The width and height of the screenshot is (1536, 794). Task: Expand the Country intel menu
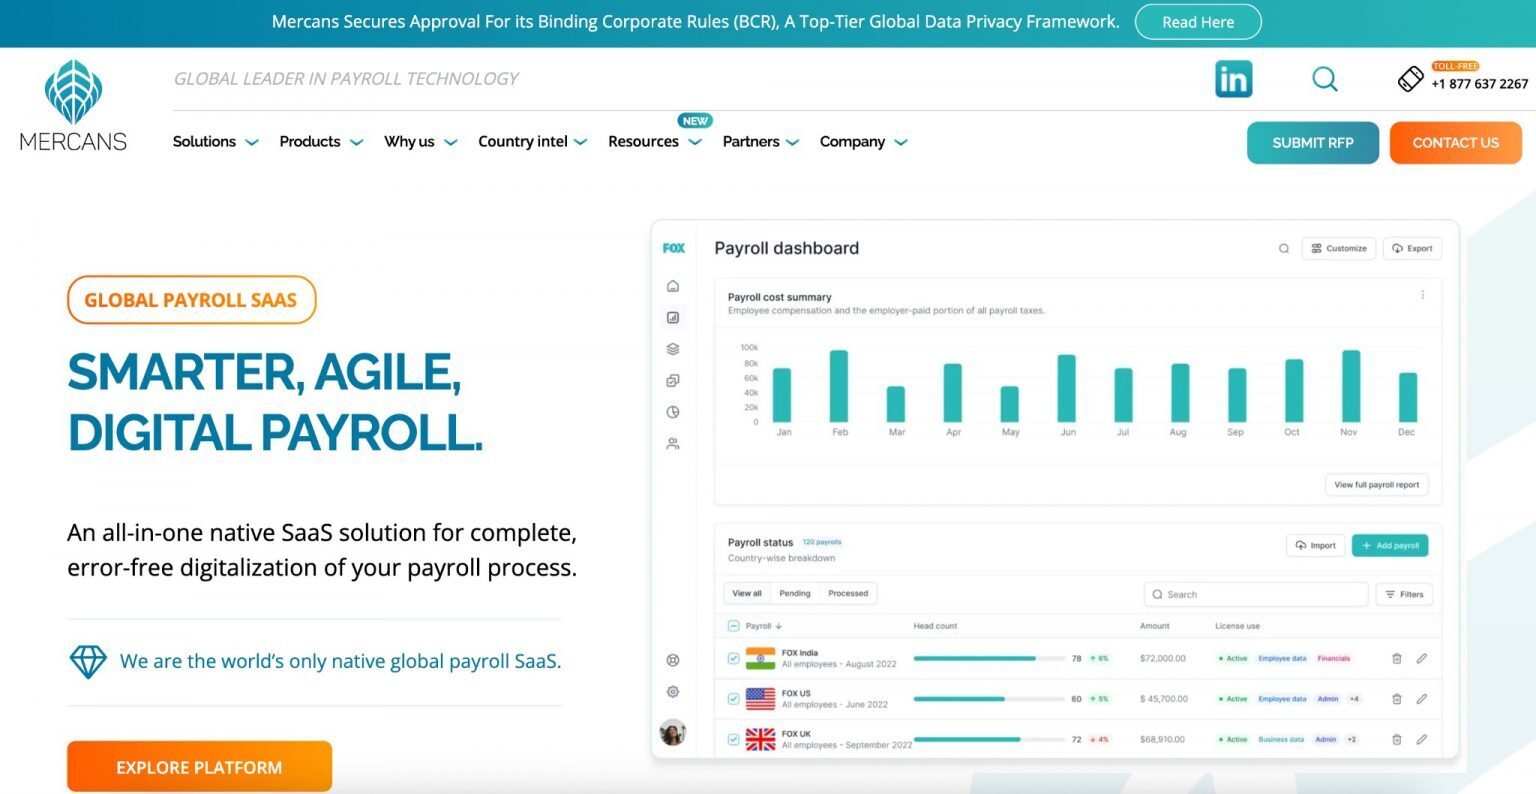[533, 142]
